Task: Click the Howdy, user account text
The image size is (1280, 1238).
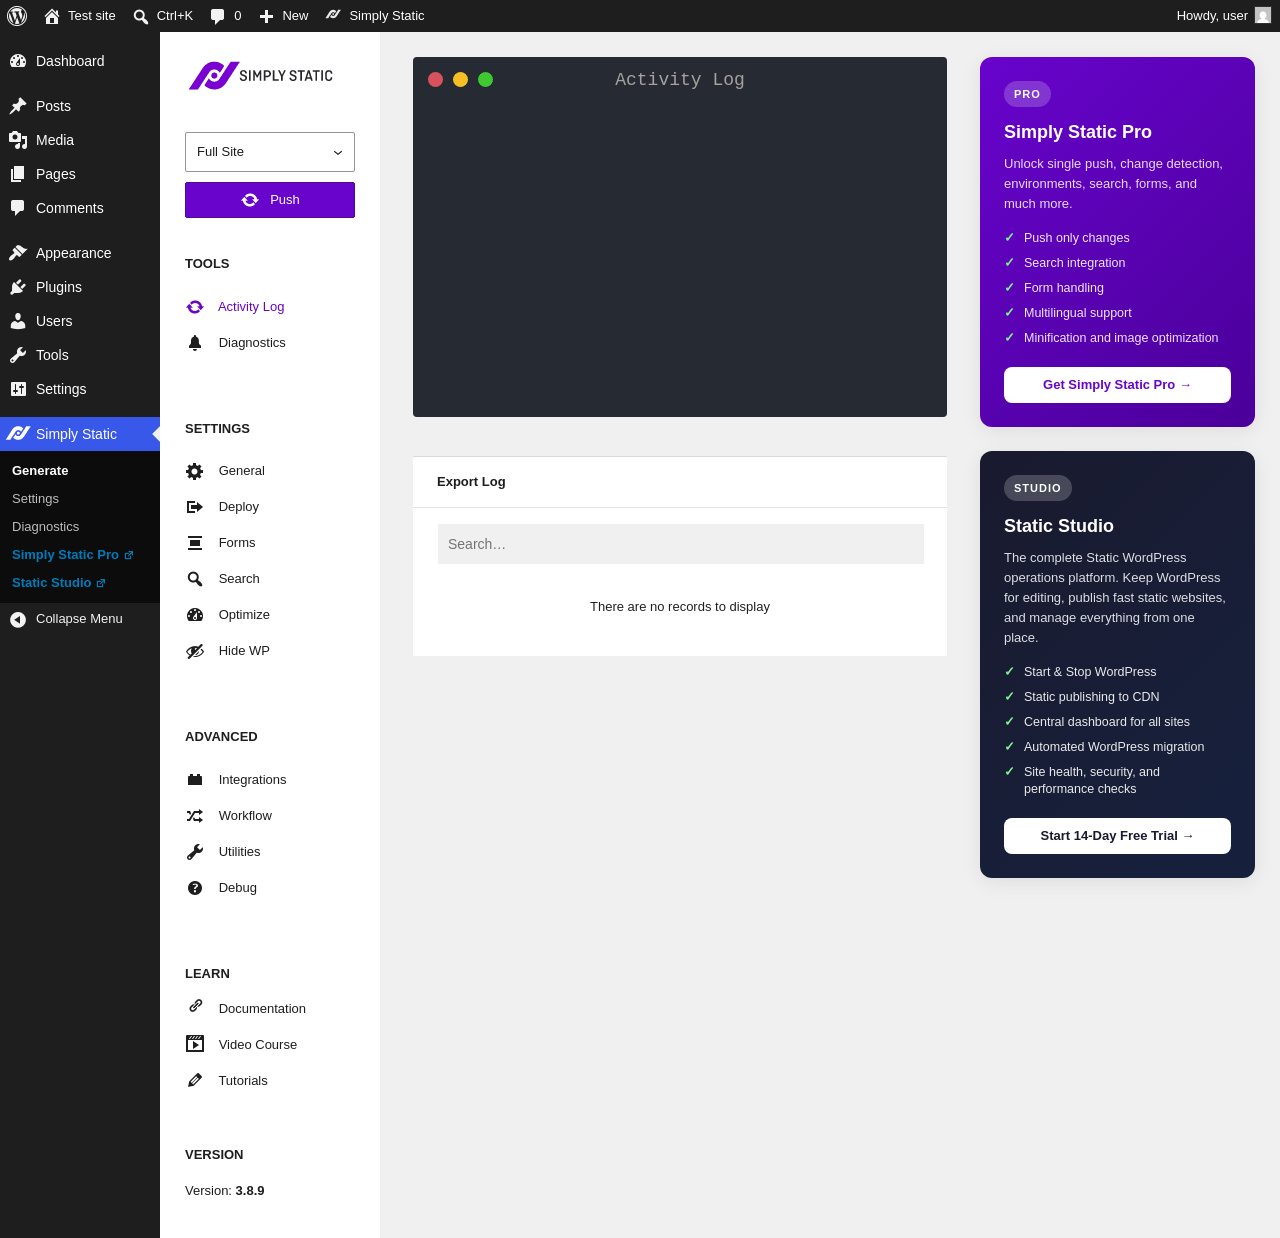Action: pyautogui.click(x=1212, y=16)
